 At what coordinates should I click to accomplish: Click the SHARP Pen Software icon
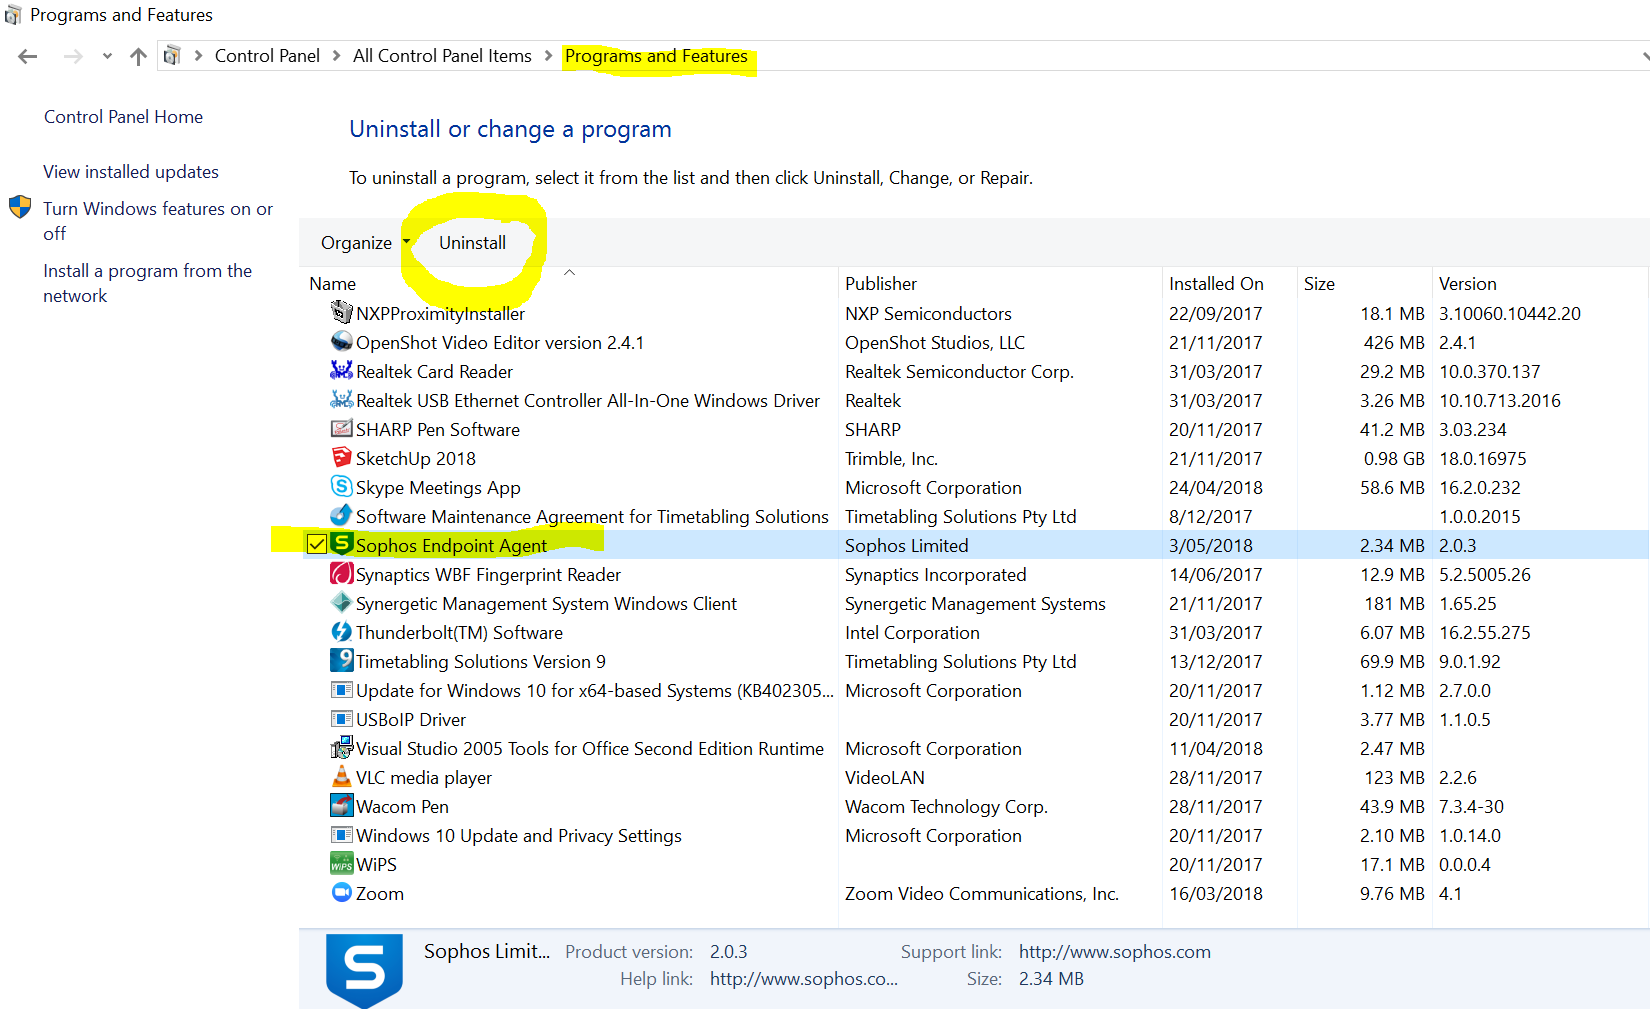pyautogui.click(x=341, y=428)
